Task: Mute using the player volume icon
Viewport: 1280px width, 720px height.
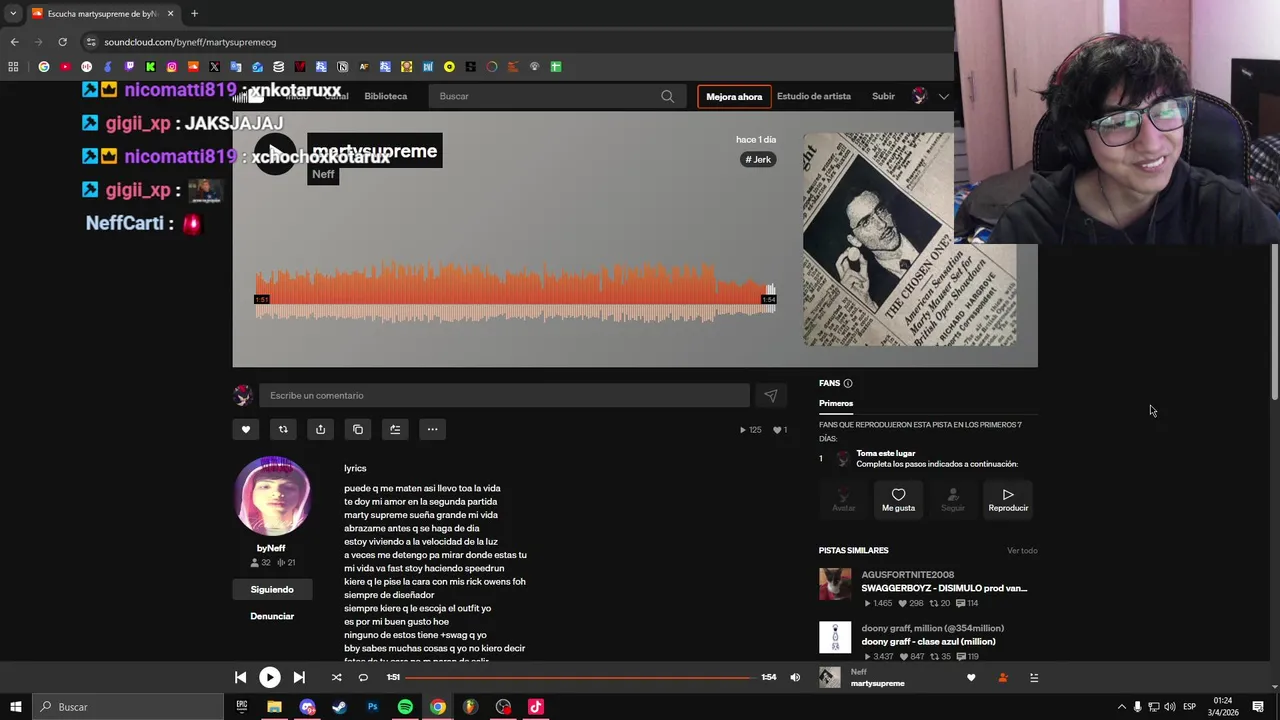Action: pyautogui.click(x=795, y=678)
